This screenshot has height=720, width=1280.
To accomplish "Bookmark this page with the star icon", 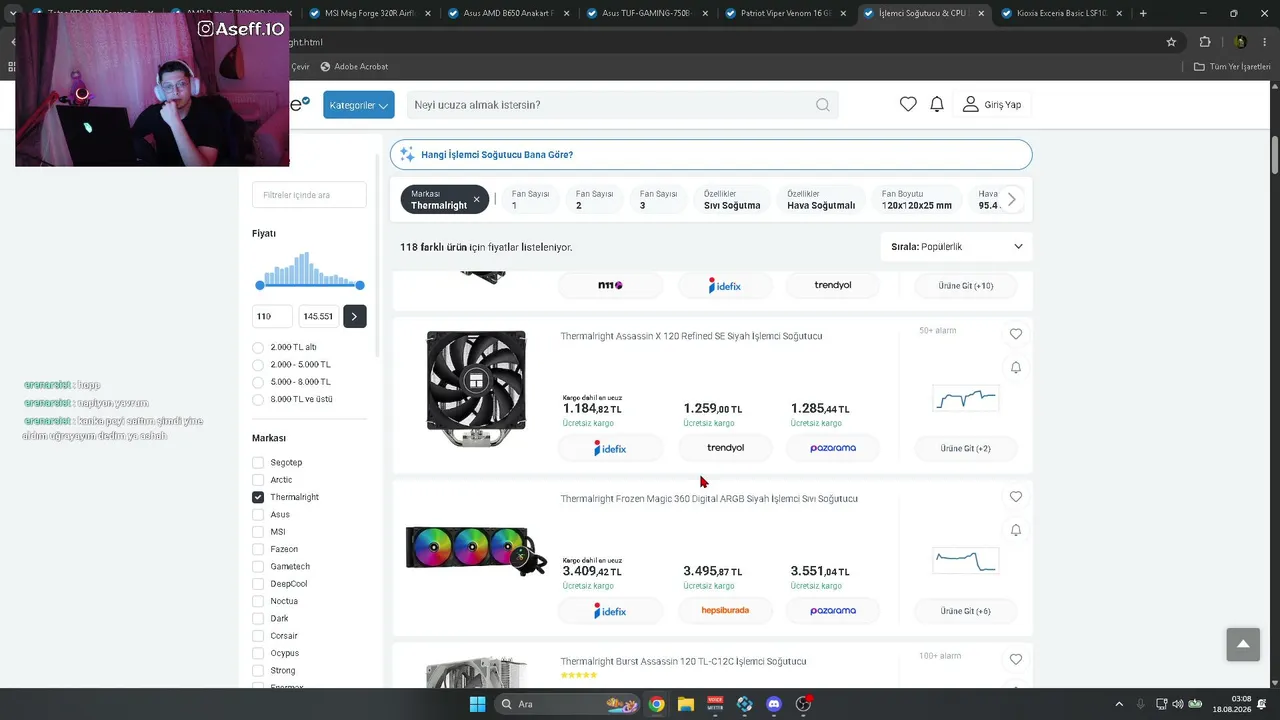I will (x=1171, y=42).
